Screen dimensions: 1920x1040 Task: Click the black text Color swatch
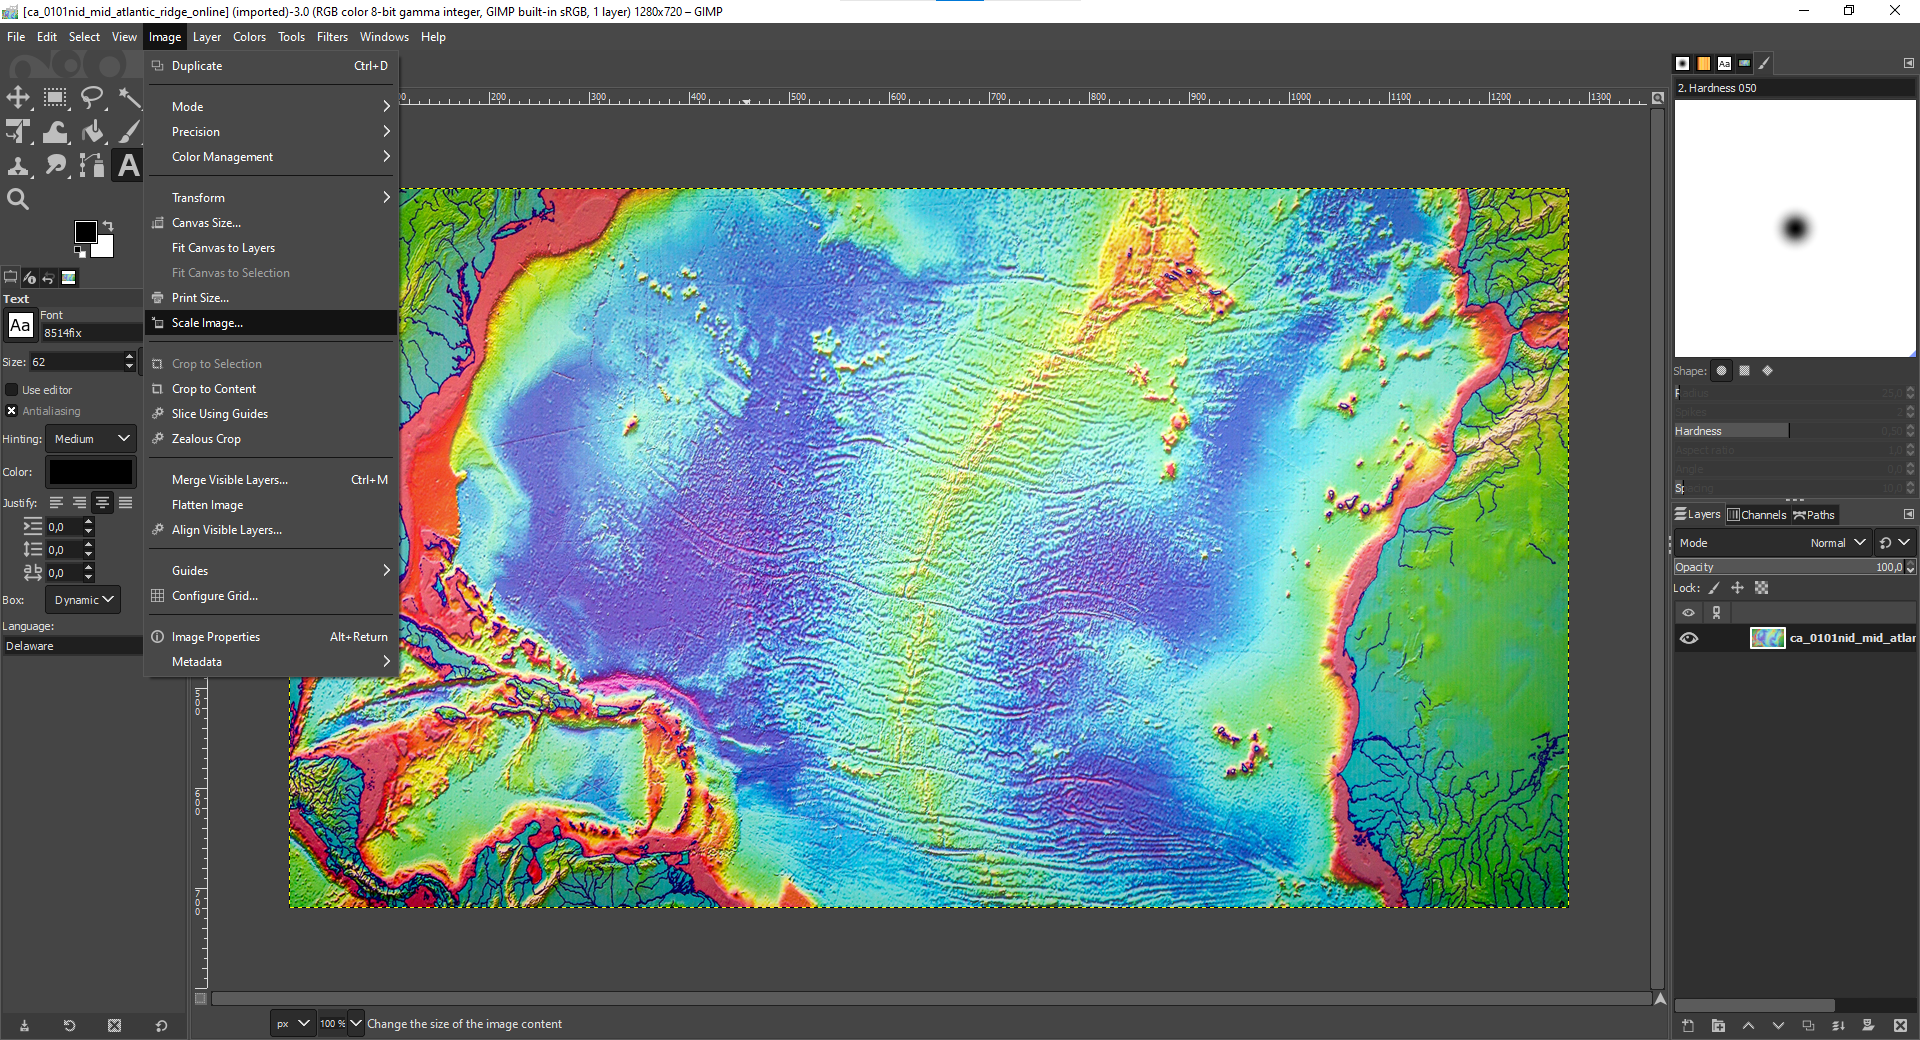click(91, 472)
